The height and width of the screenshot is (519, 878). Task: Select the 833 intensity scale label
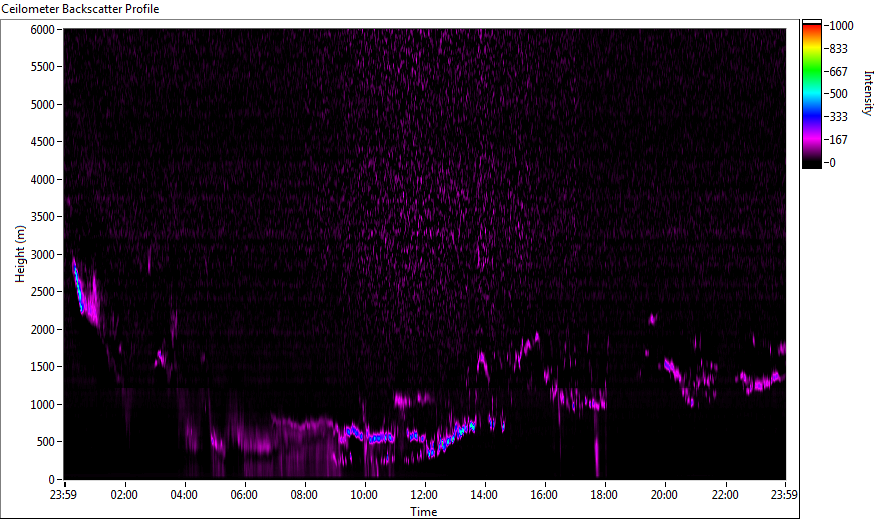[839, 49]
